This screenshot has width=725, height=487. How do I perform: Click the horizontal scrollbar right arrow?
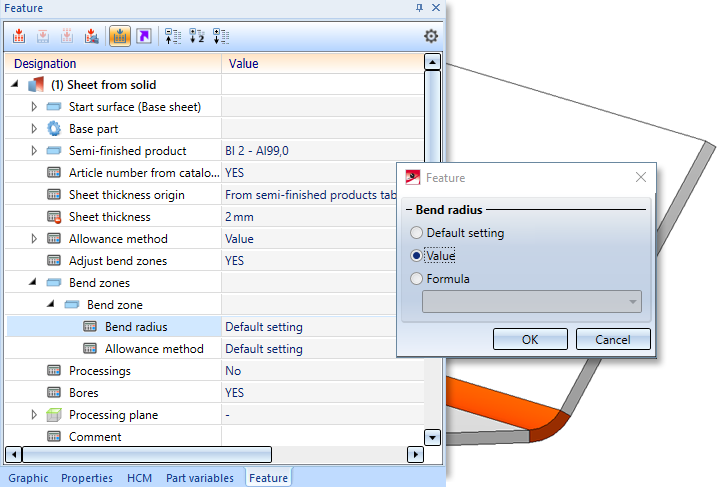pos(415,455)
